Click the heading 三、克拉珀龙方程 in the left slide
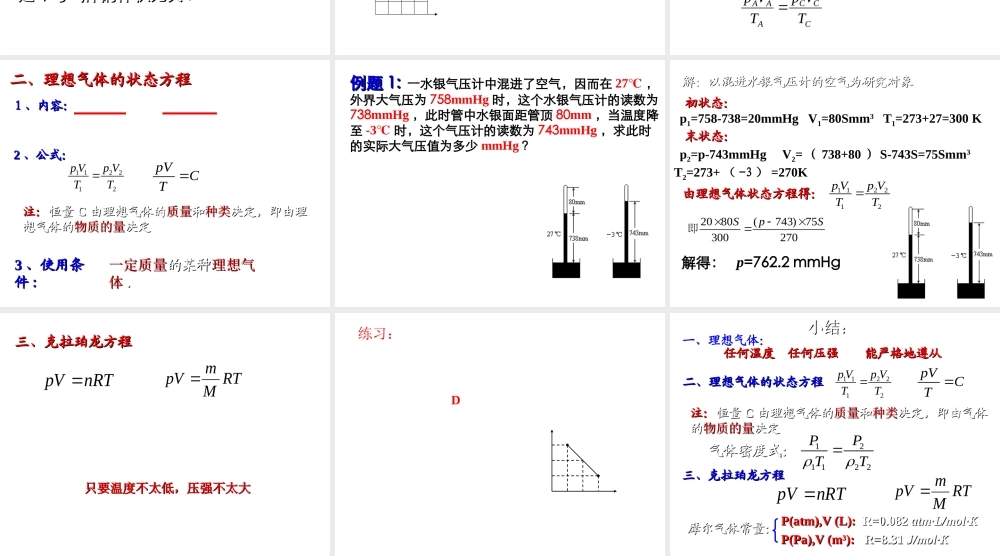 (x=74, y=342)
